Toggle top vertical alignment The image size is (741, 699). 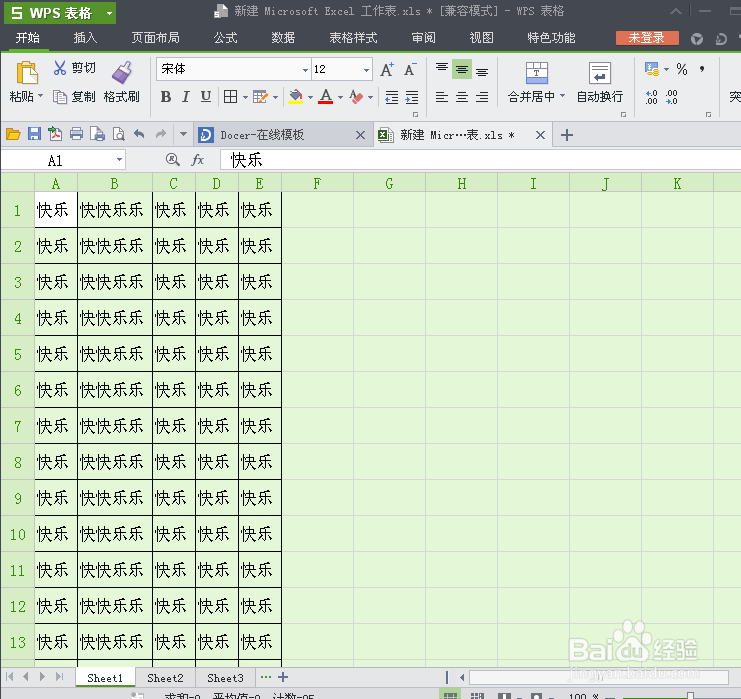click(442, 69)
